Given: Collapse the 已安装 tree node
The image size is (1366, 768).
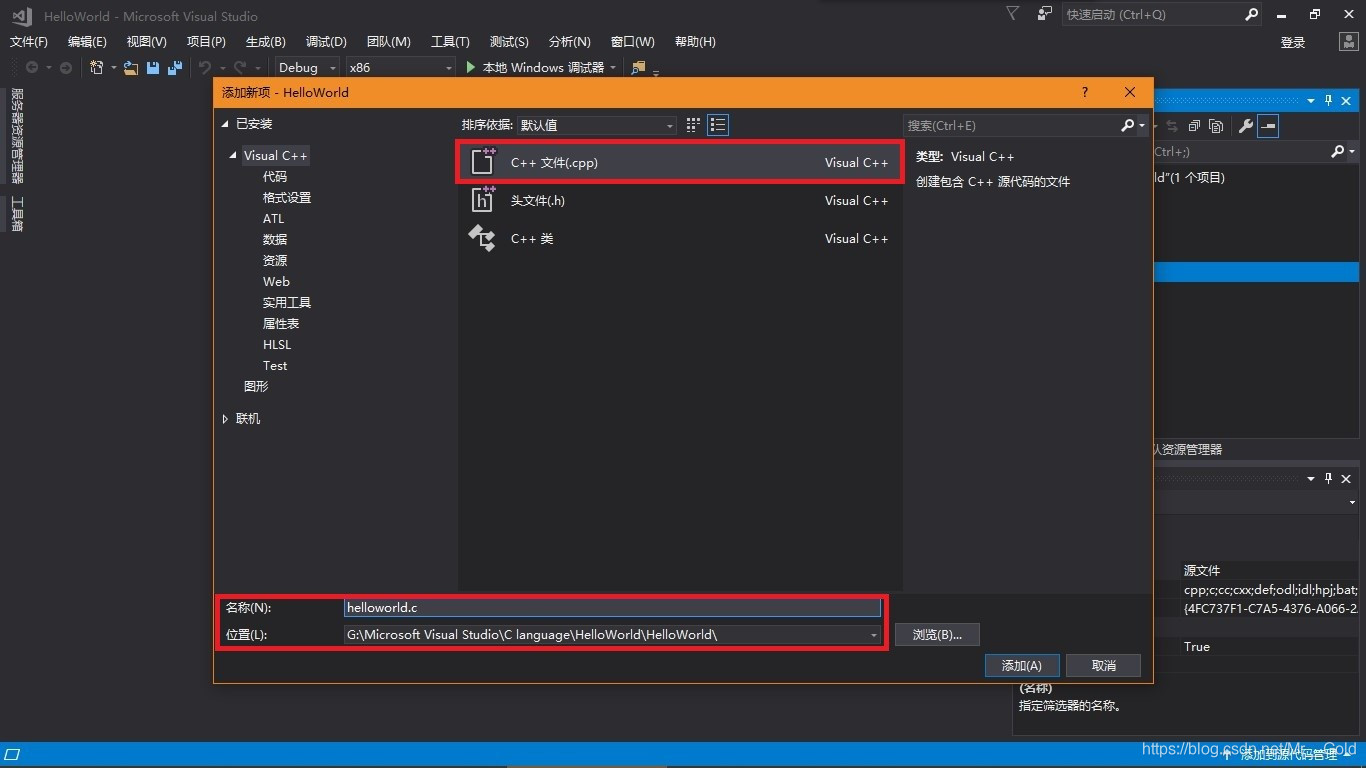Looking at the screenshot, I should click(x=226, y=124).
